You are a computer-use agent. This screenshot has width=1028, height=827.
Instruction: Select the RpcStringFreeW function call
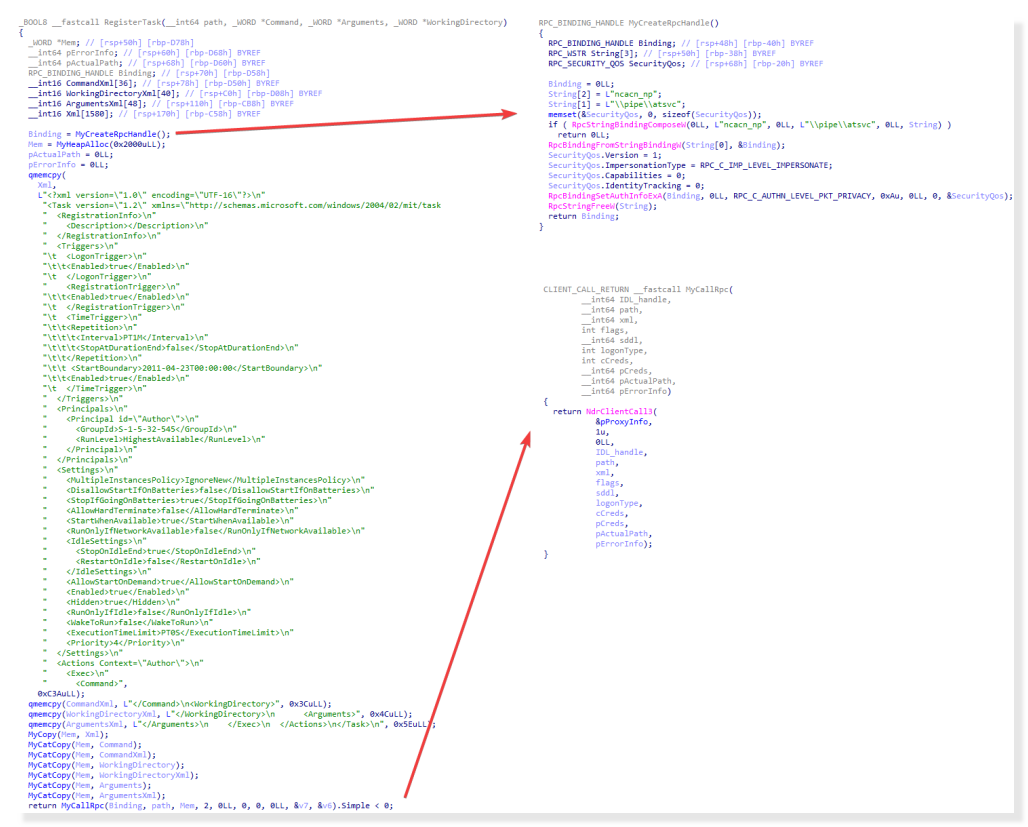pos(580,206)
